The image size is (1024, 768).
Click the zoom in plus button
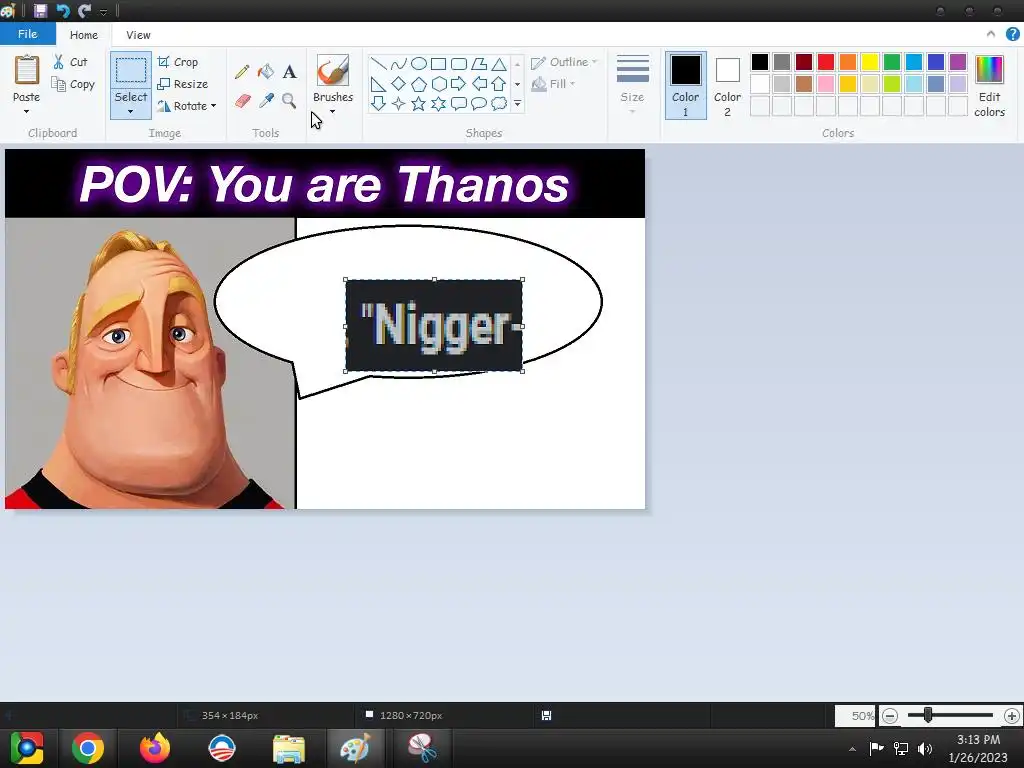click(x=1012, y=716)
